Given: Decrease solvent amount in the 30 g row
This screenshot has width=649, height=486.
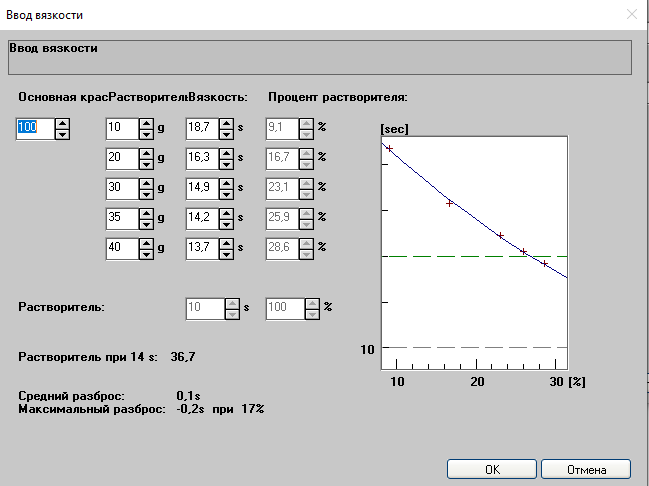Looking at the screenshot, I should pyautogui.click(x=146, y=194).
